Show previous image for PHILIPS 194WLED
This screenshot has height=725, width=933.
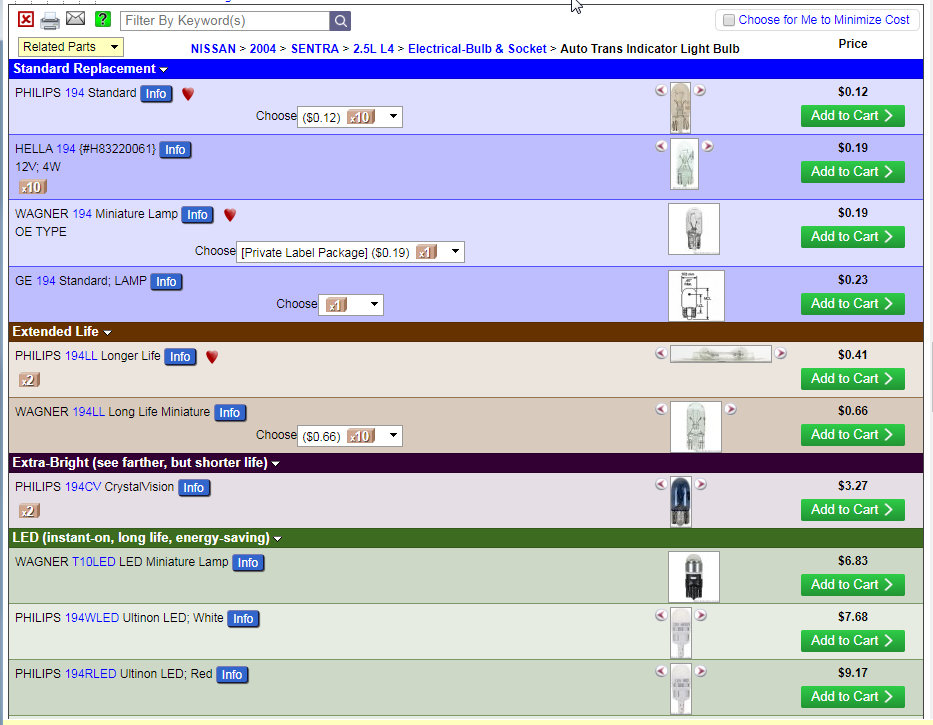click(x=661, y=615)
